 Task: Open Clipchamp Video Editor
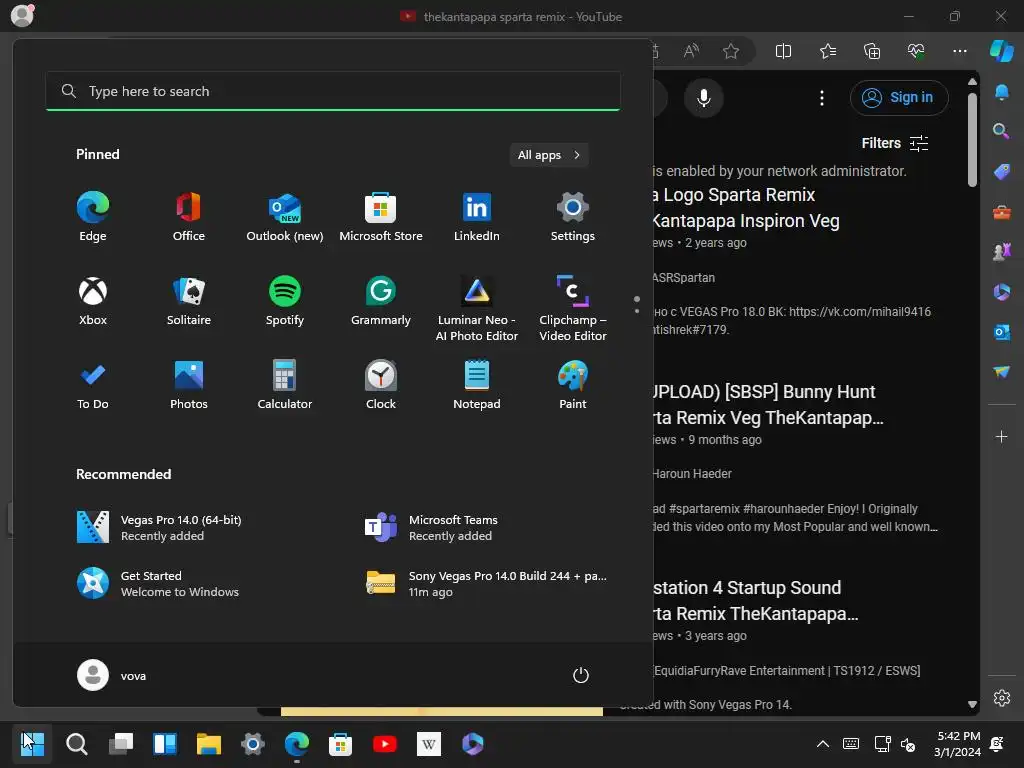573,308
